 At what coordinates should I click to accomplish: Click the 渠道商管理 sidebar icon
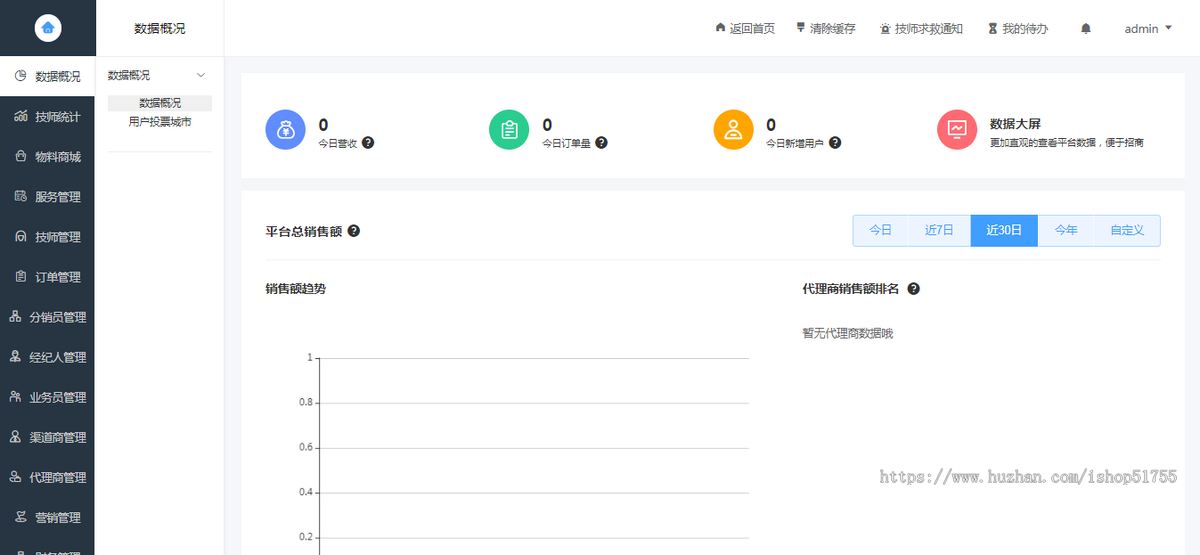coord(15,436)
